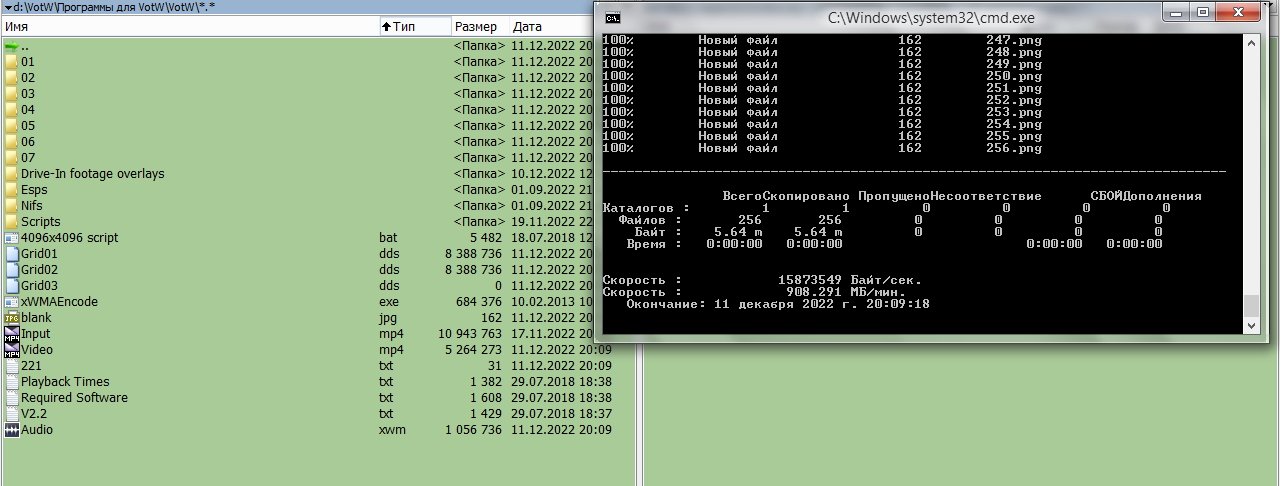Screen dimensions: 1282x486
Task: Select the Input mp4 file icon
Action: pos(11,334)
